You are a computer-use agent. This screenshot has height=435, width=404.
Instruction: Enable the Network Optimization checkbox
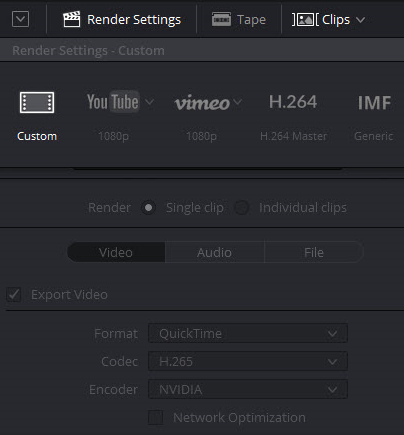[x=156, y=417]
